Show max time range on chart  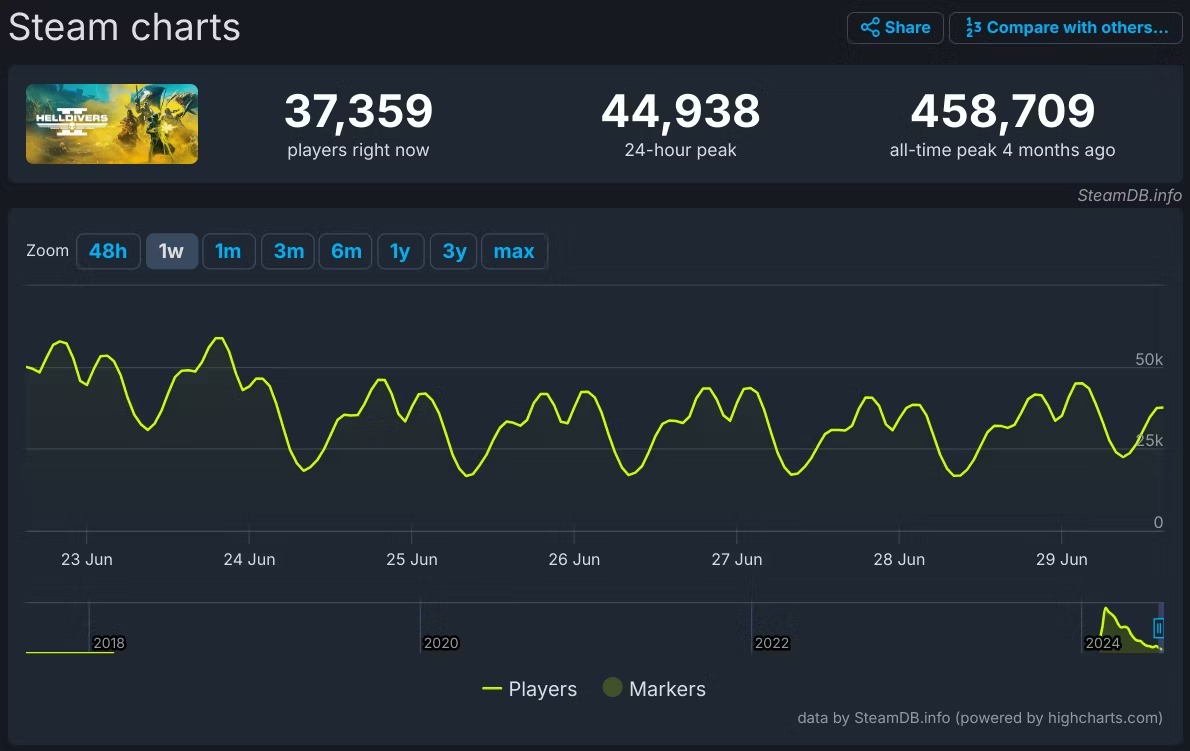(514, 251)
